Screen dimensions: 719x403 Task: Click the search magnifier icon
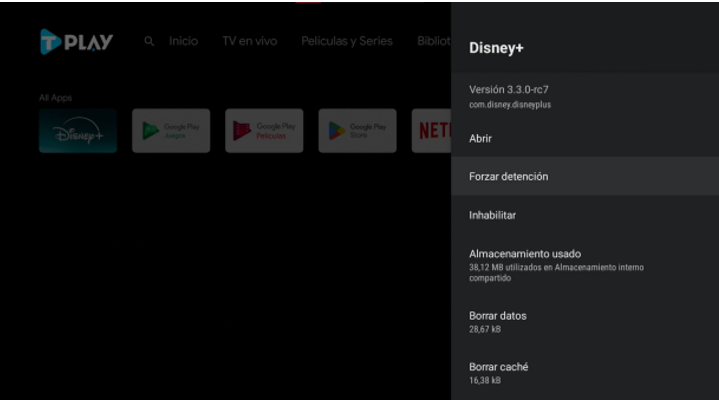coord(149,41)
